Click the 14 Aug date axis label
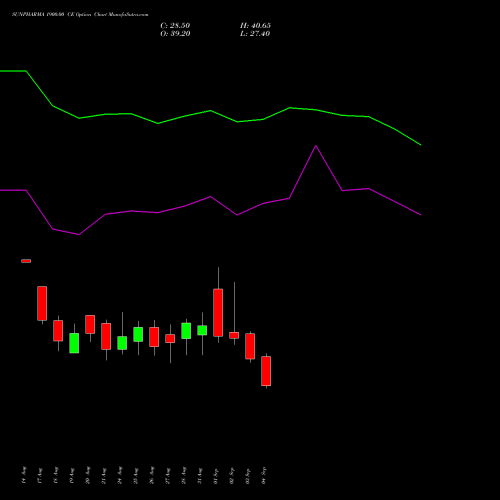 [24, 475]
